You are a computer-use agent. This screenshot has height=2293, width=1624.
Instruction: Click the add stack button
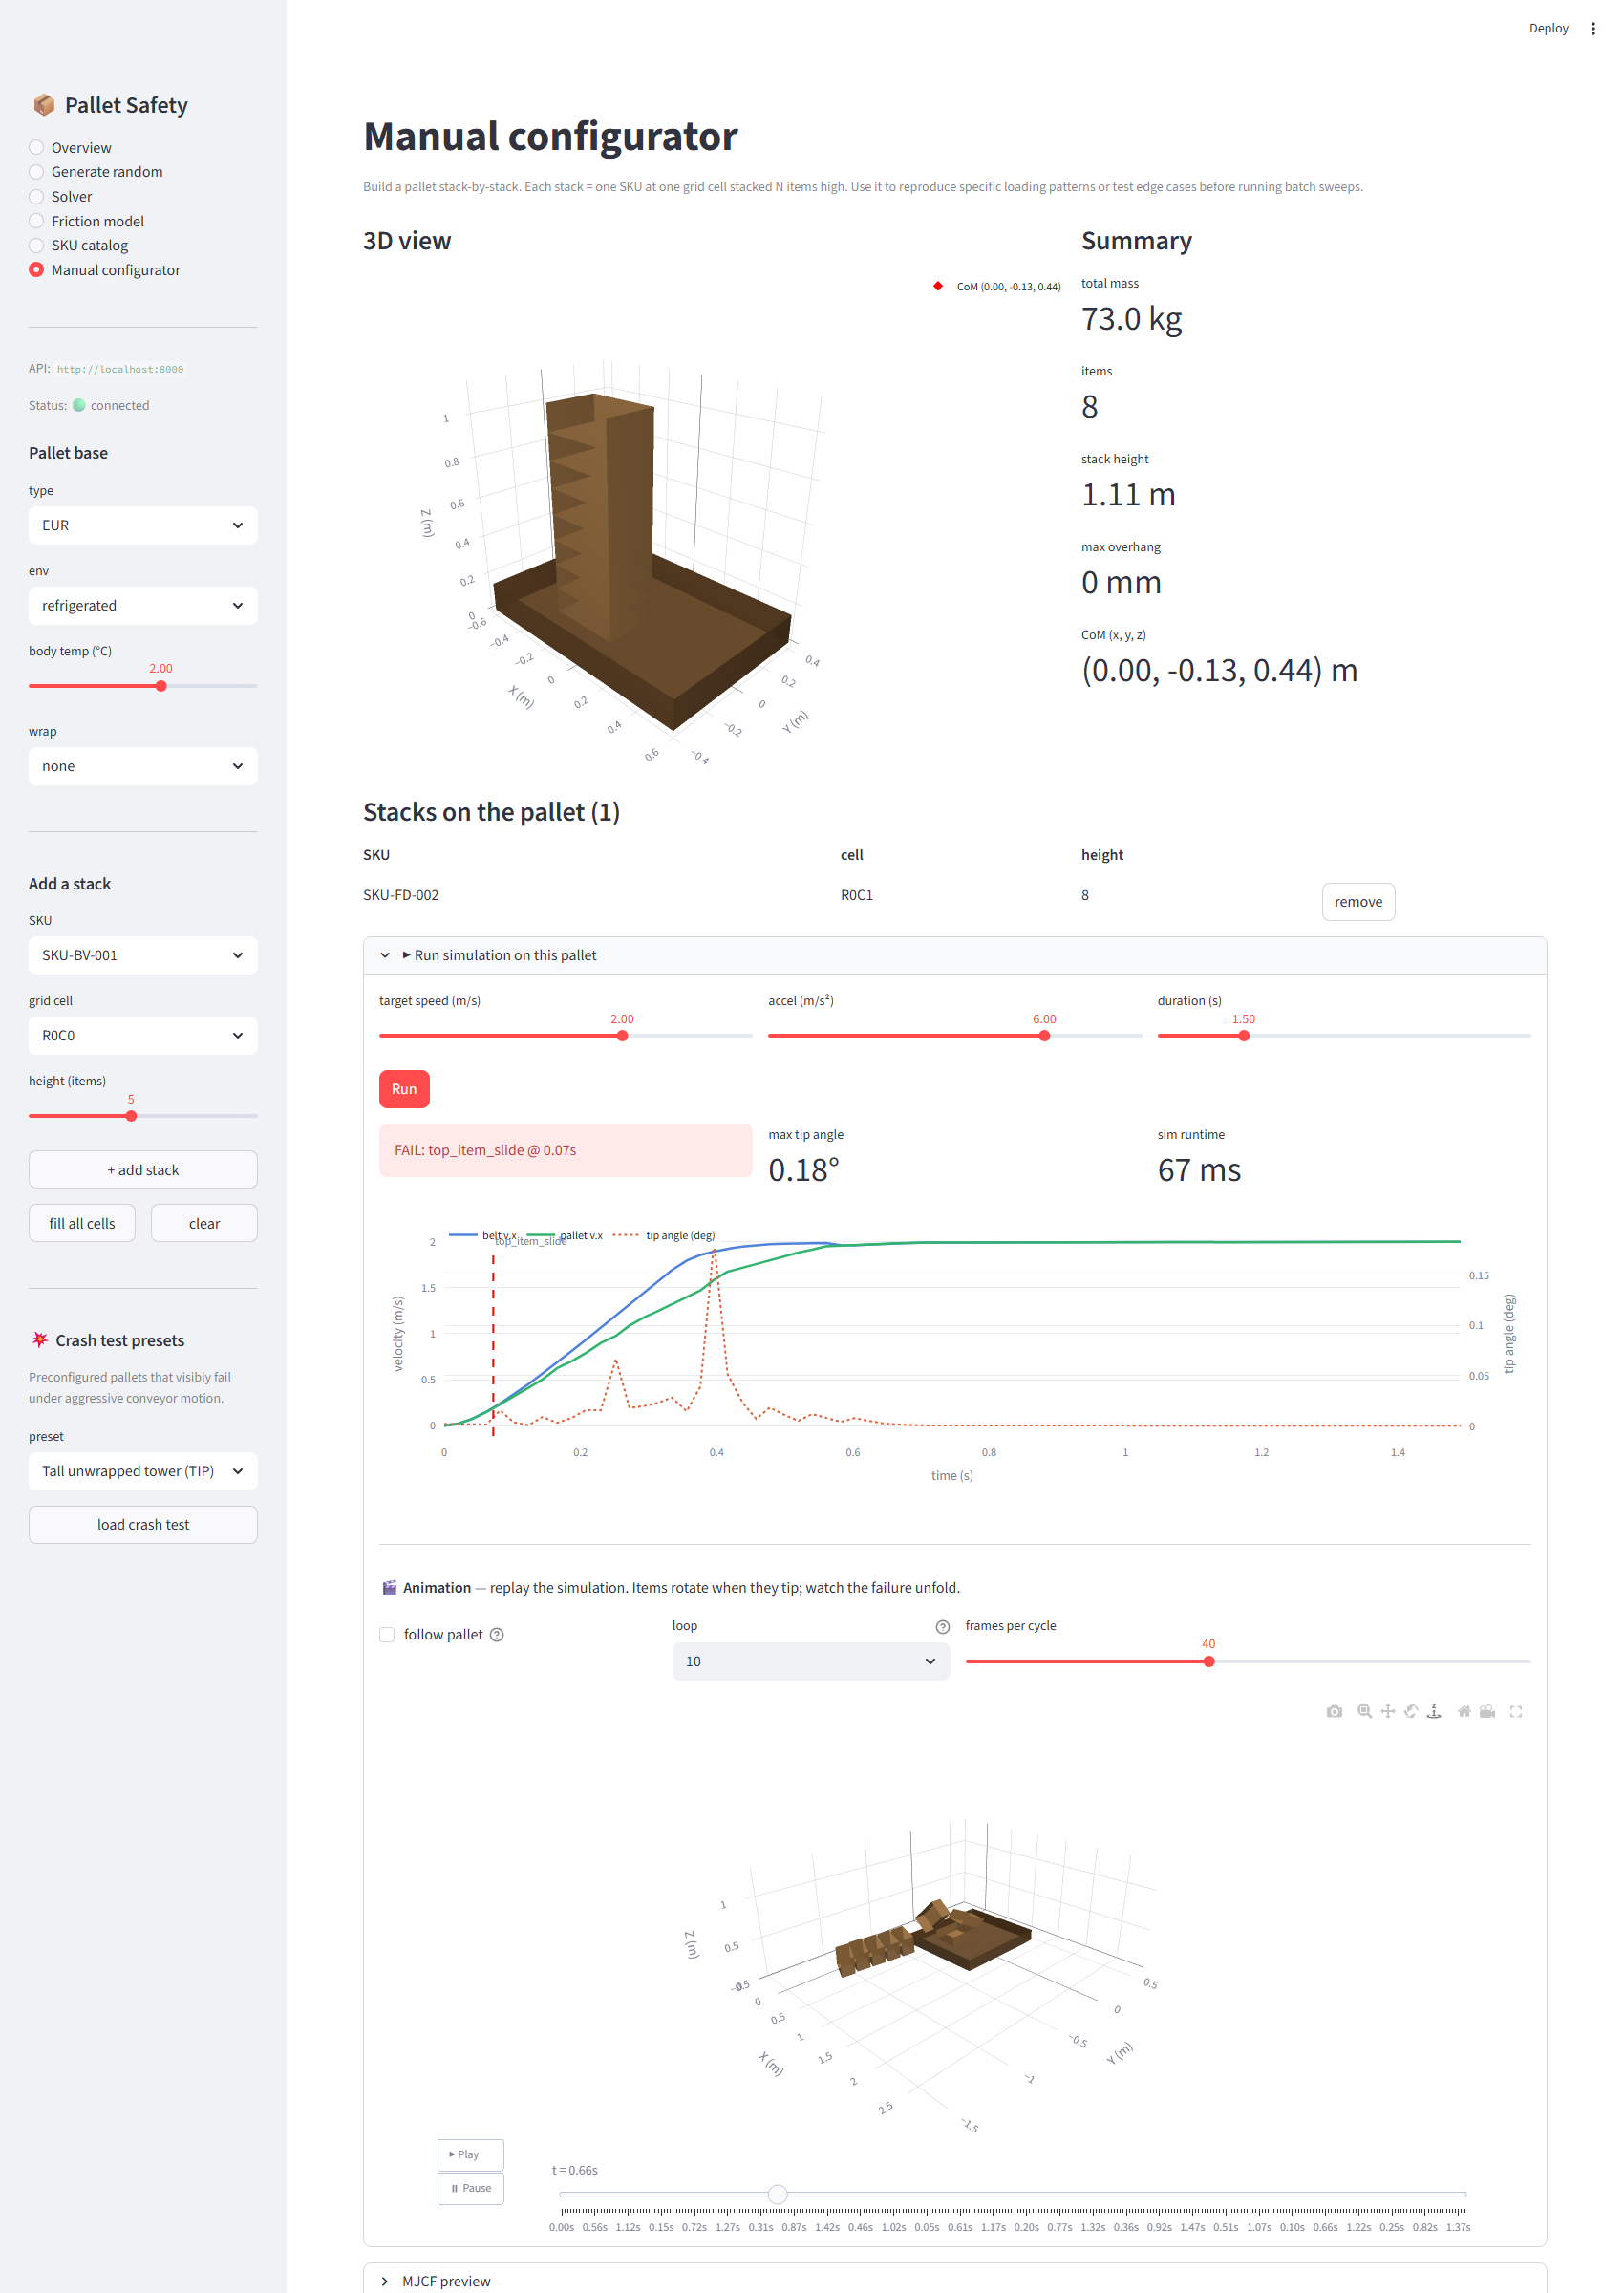point(143,1169)
